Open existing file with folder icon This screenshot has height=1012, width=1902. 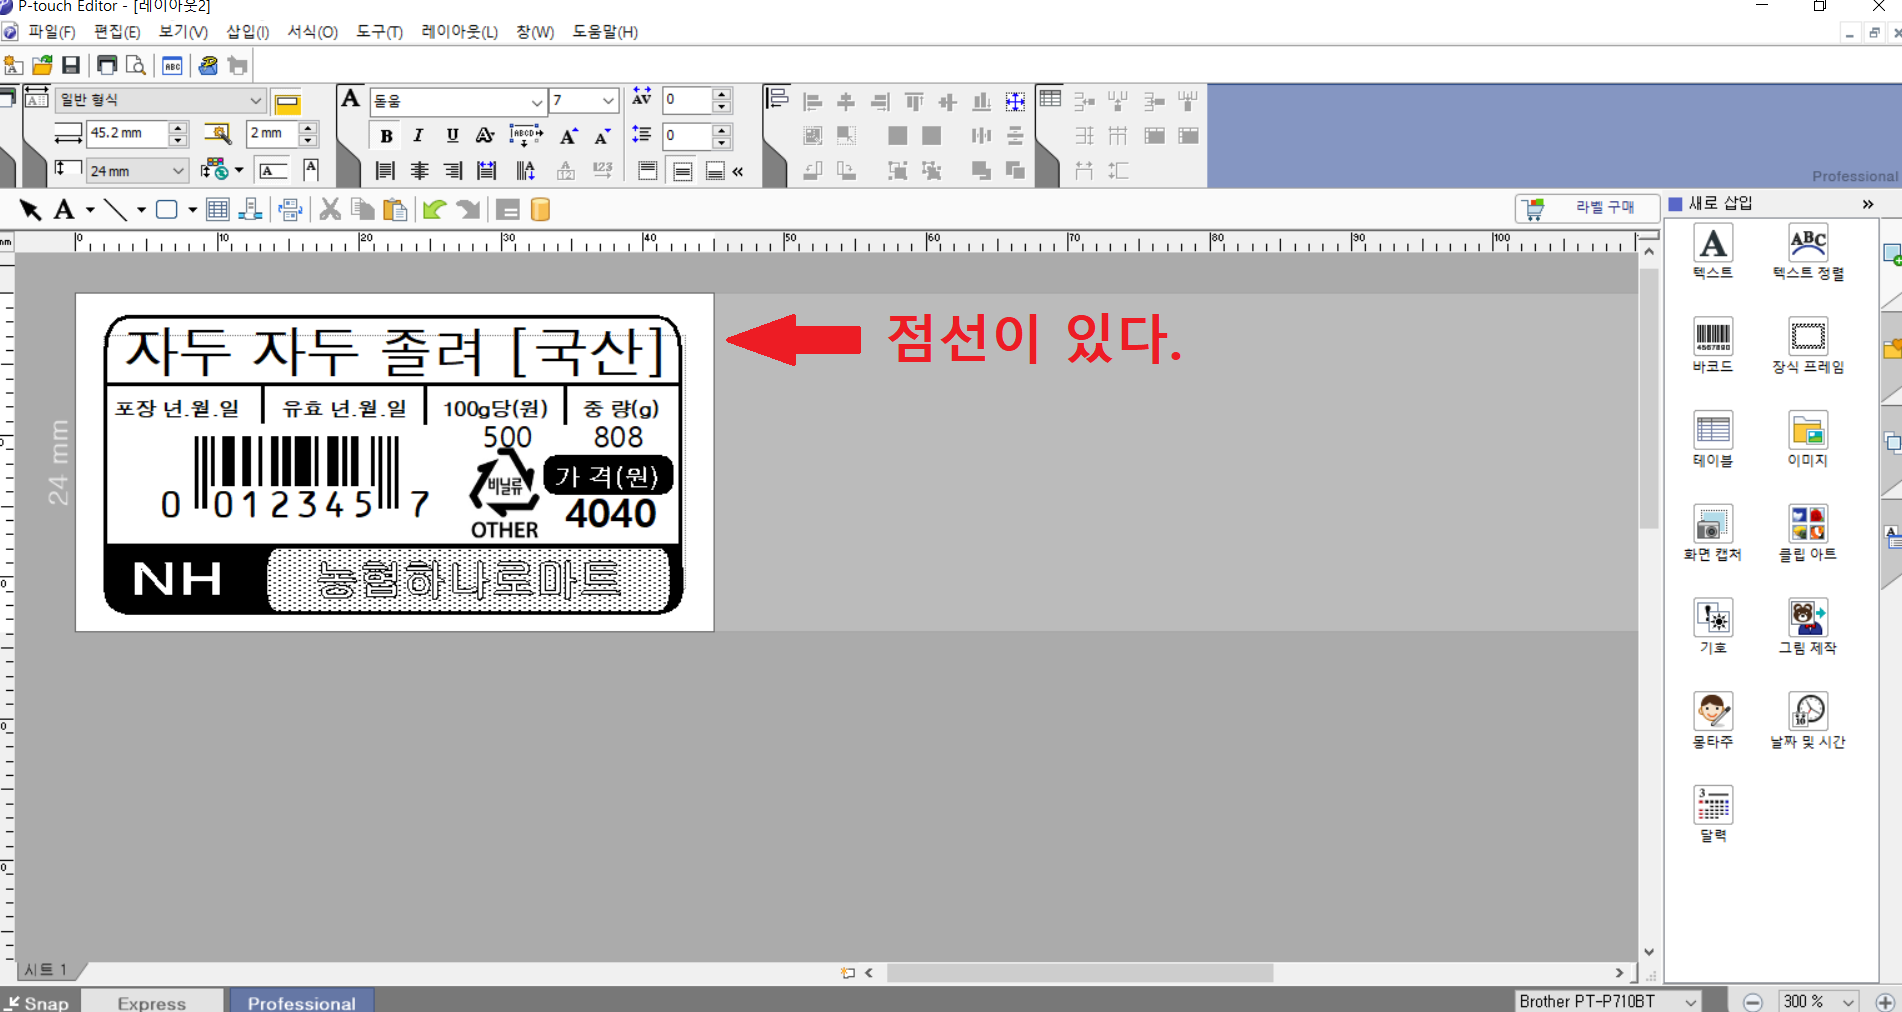point(42,65)
